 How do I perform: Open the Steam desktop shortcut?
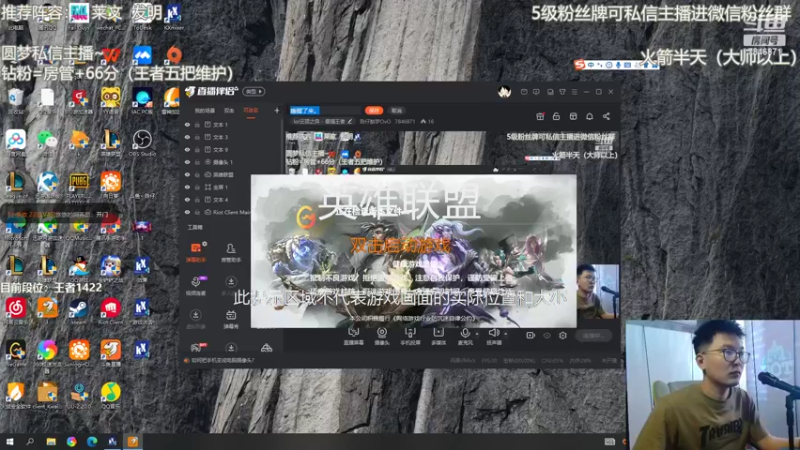pos(79,312)
